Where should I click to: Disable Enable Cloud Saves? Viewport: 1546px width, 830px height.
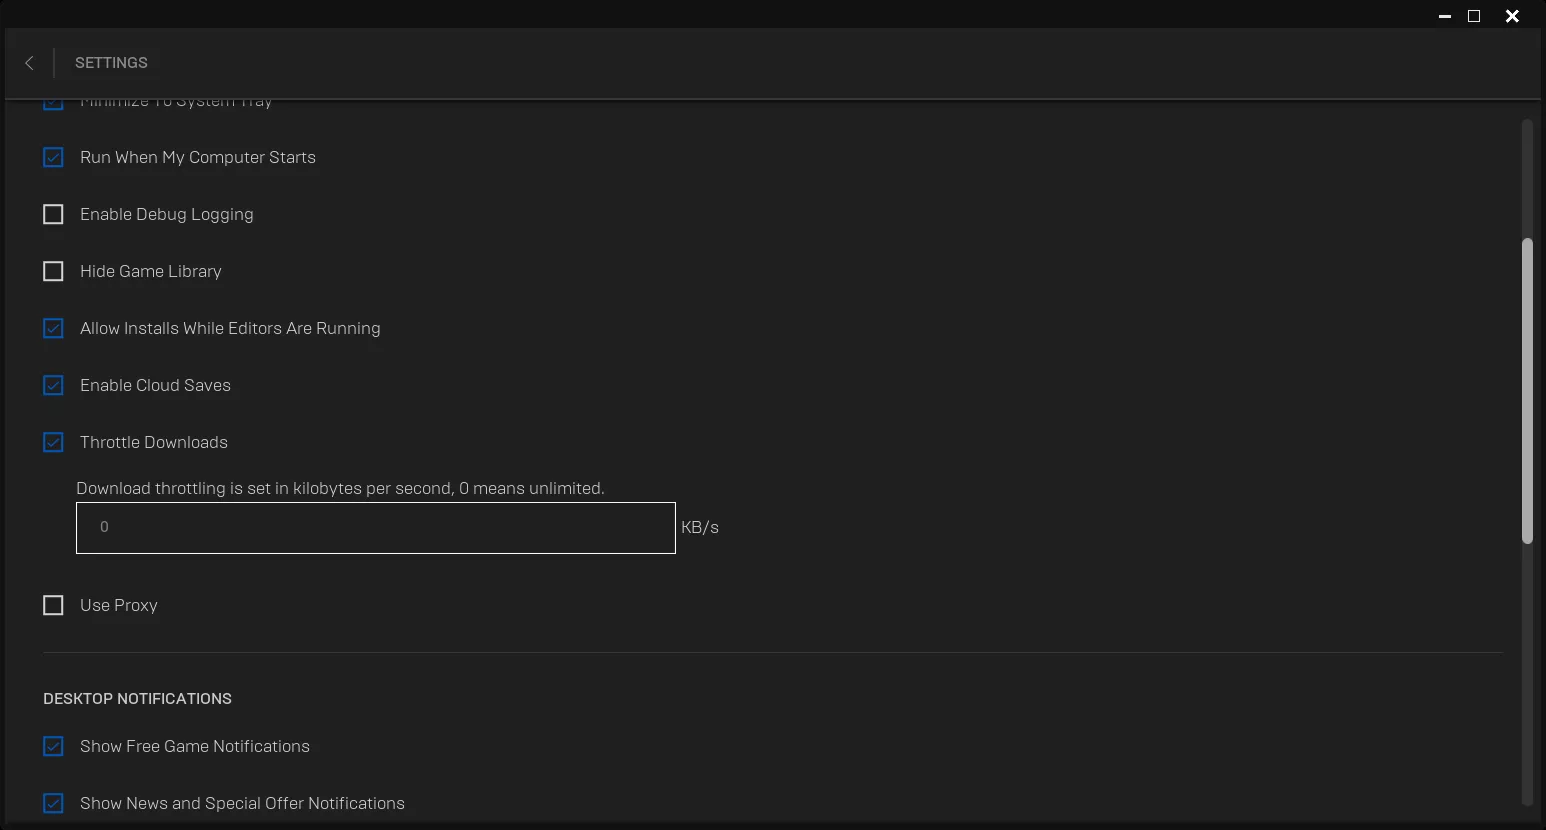pyautogui.click(x=53, y=385)
